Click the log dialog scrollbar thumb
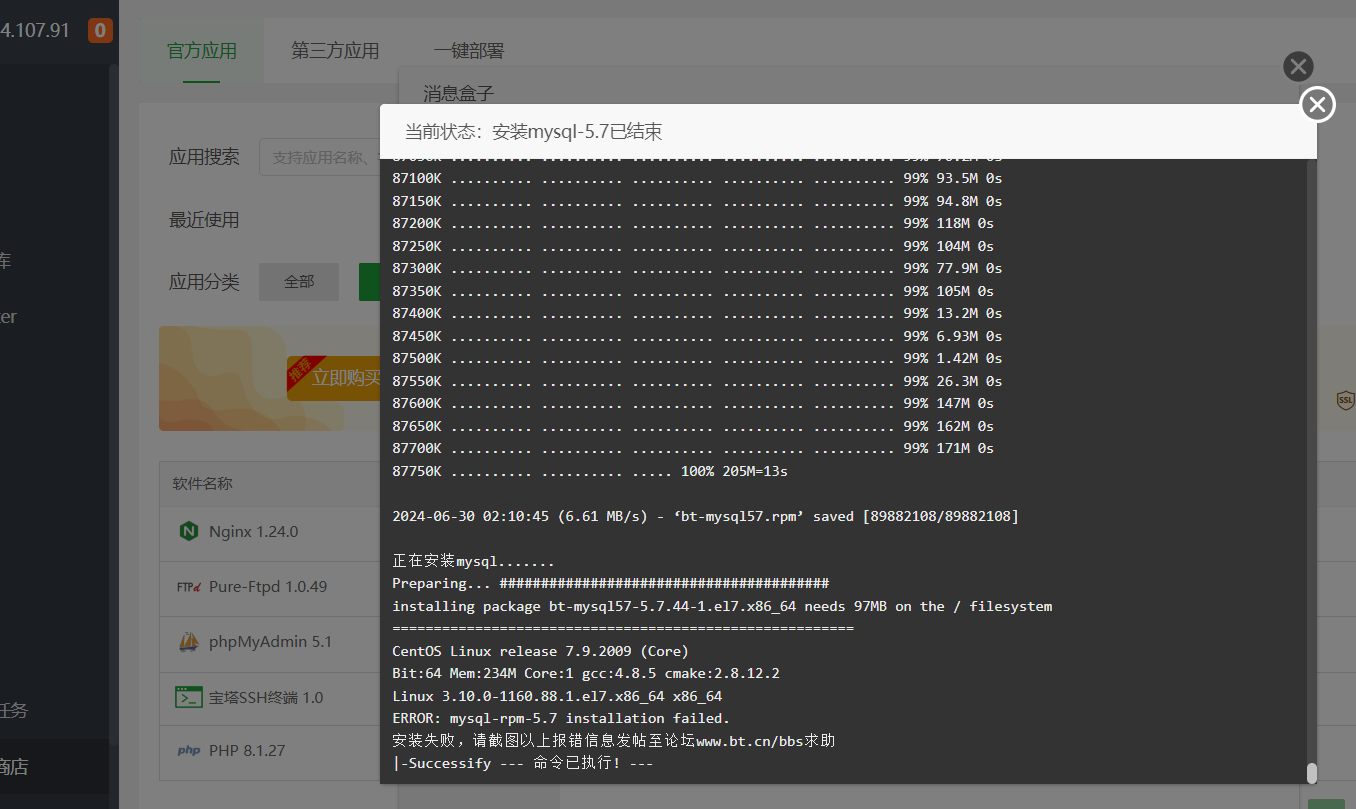Image resolution: width=1356 pixels, height=809 pixels. click(1311, 773)
